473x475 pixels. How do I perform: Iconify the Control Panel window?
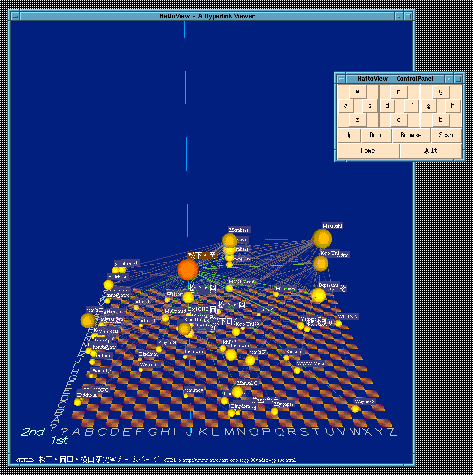pos(449,79)
